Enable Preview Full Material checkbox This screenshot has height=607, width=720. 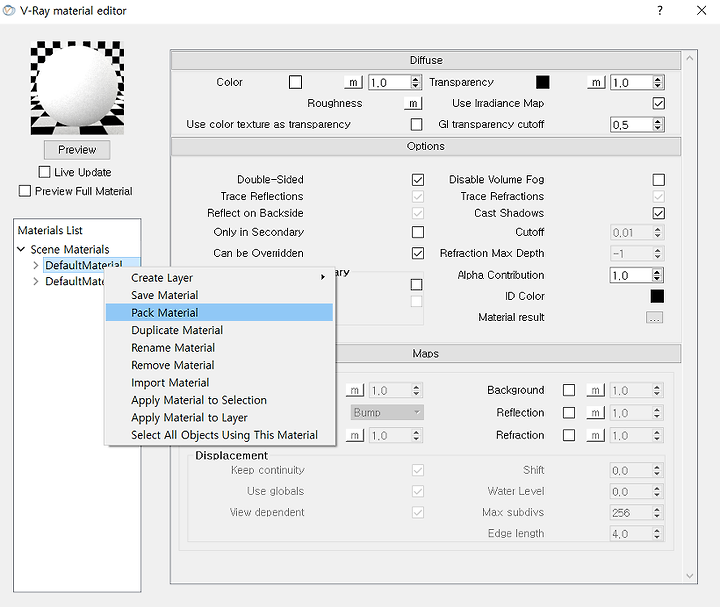25,191
